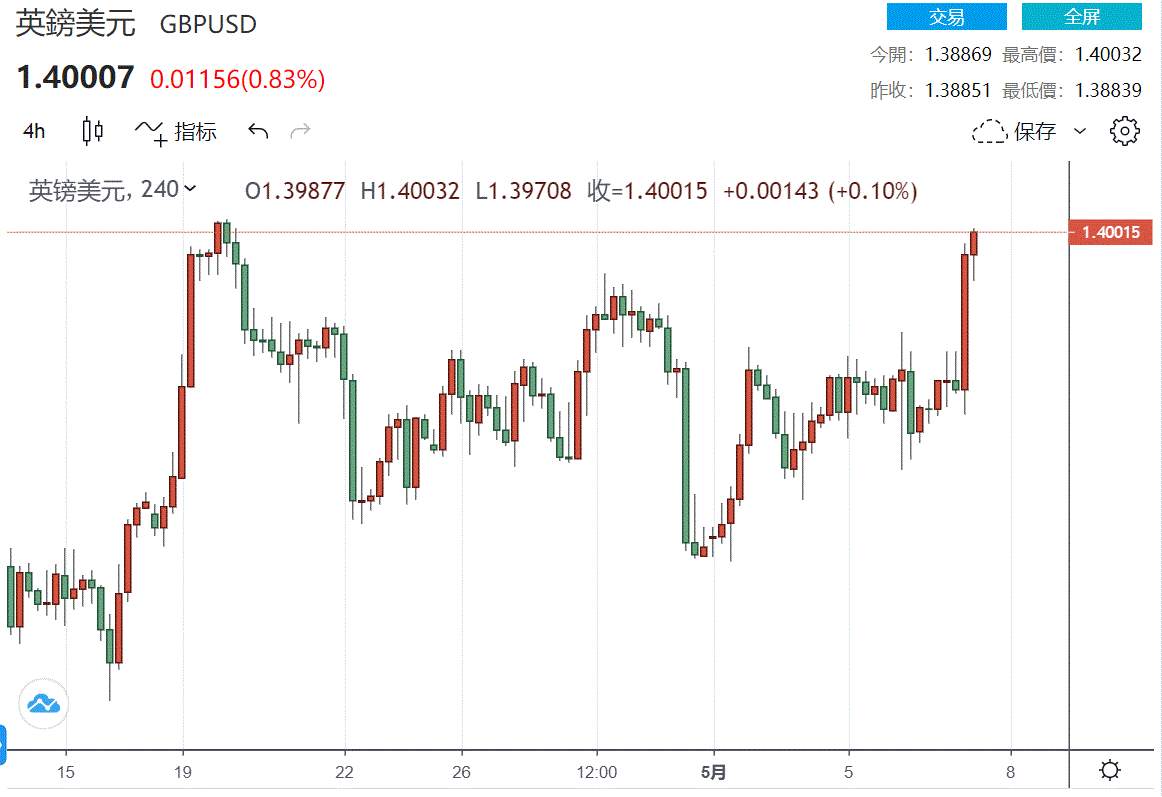Open the 4h timeframe selector
Screen dimensions: 1162x797
pos(34,131)
